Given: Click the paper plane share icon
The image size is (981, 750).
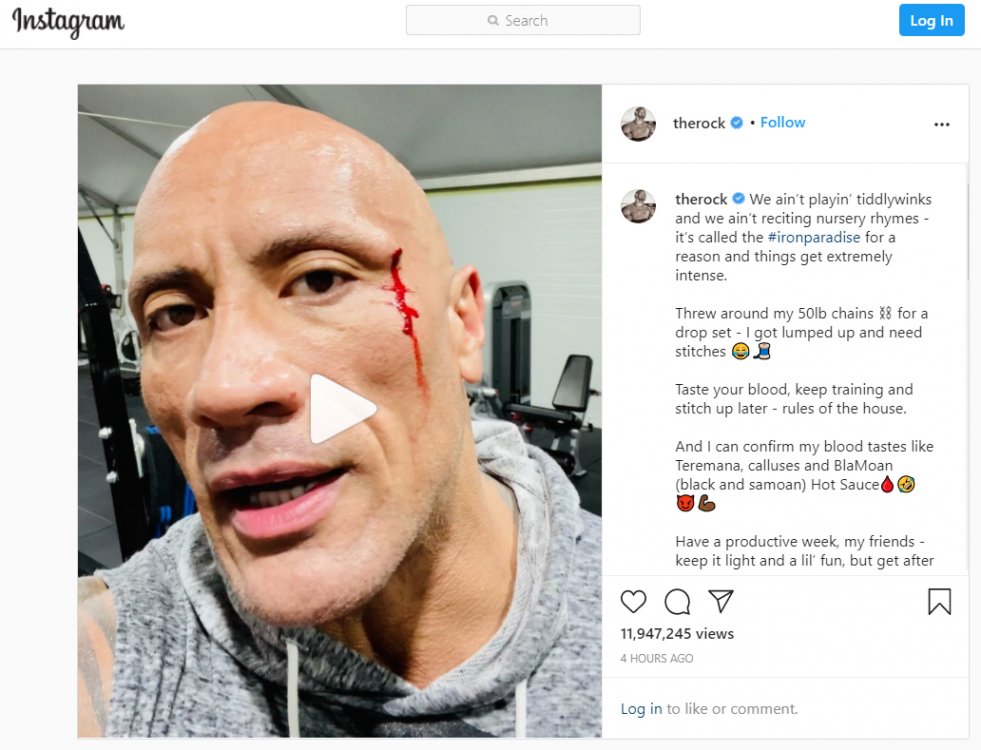Looking at the screenshot, I should [721, 601].
